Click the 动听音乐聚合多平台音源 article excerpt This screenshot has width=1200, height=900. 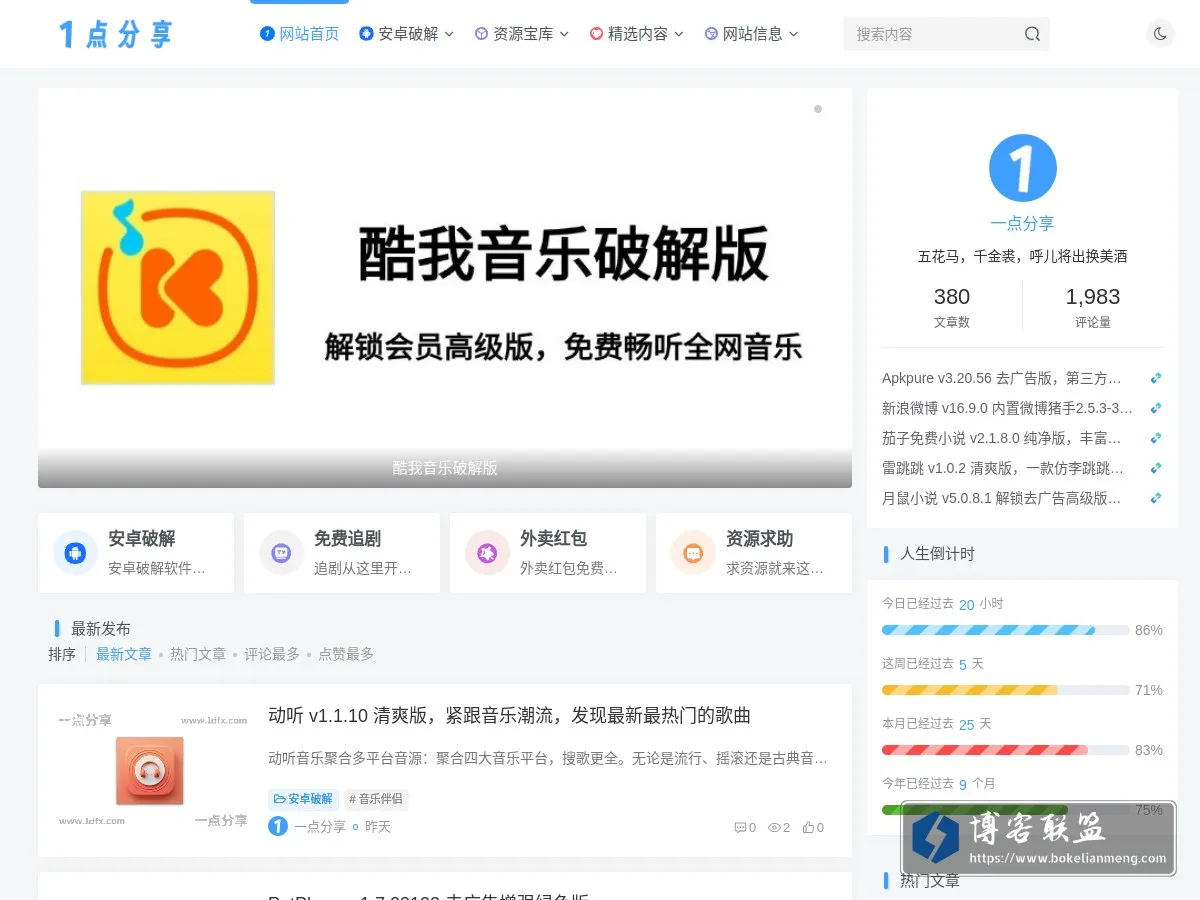tap(548, 758)
